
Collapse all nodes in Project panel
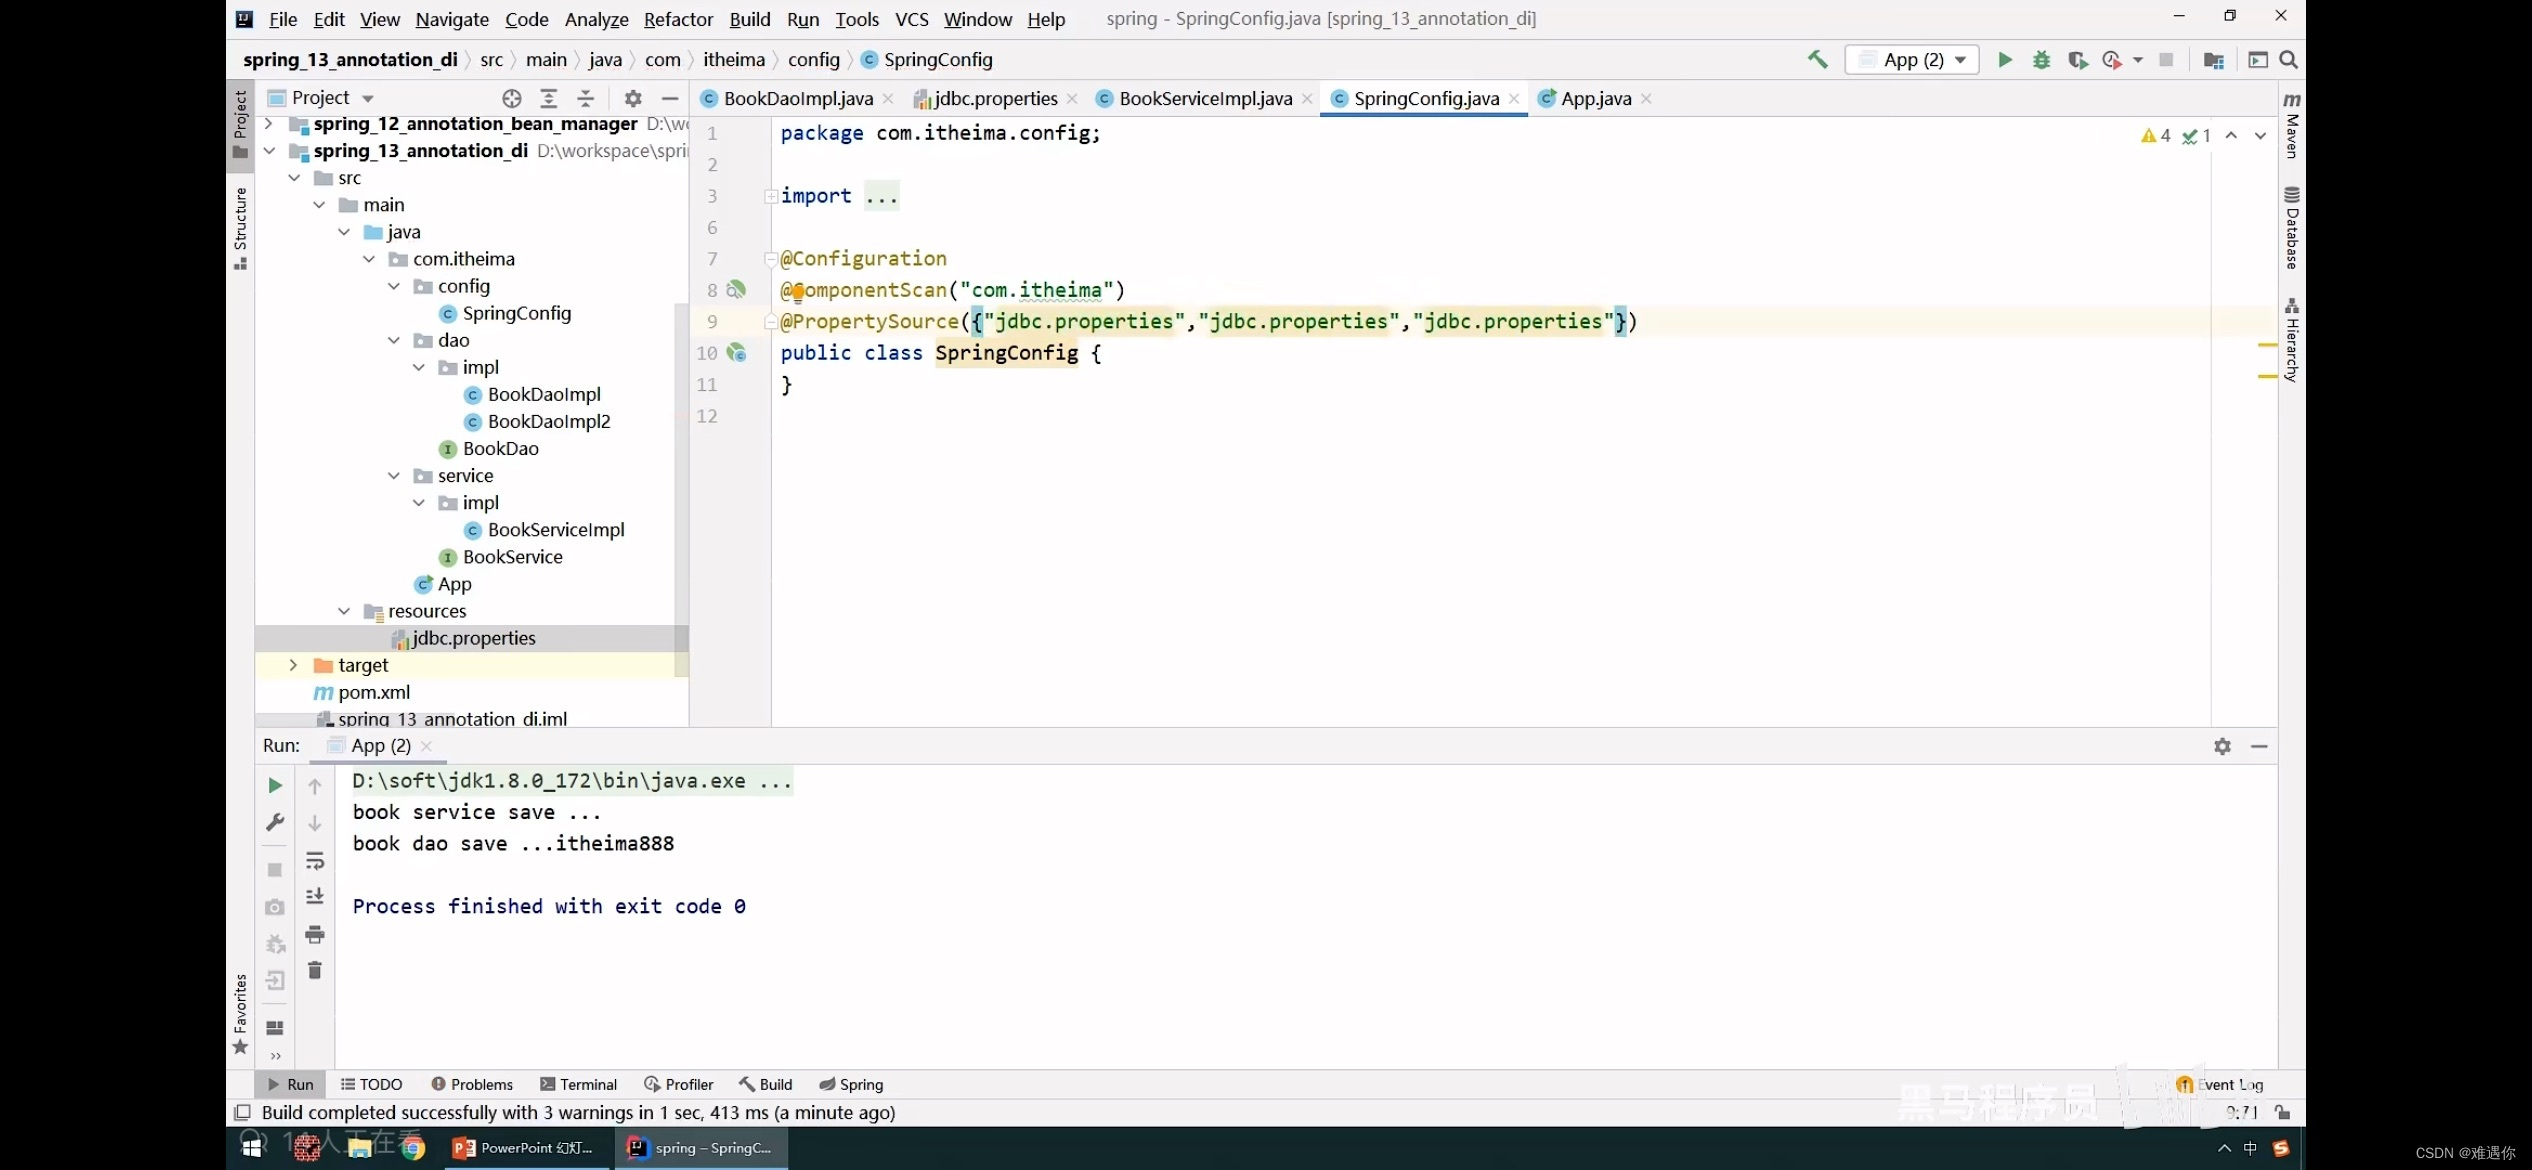586,98
